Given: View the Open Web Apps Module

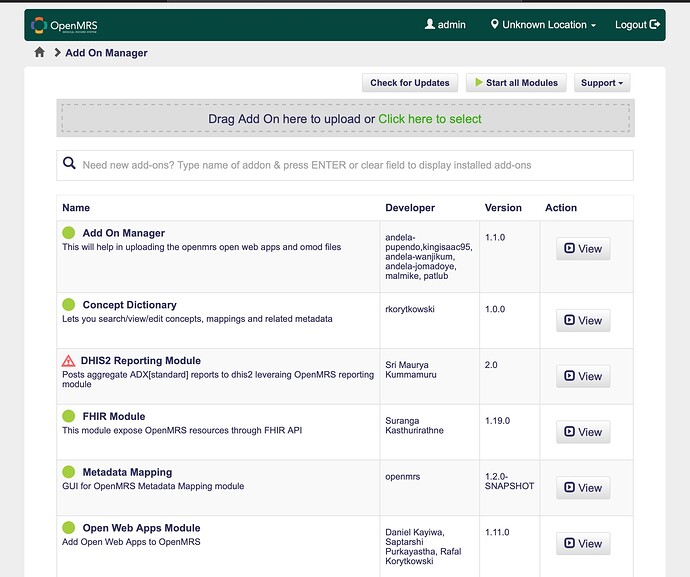Looking at the screenshot, I should (x=583, y=544).
